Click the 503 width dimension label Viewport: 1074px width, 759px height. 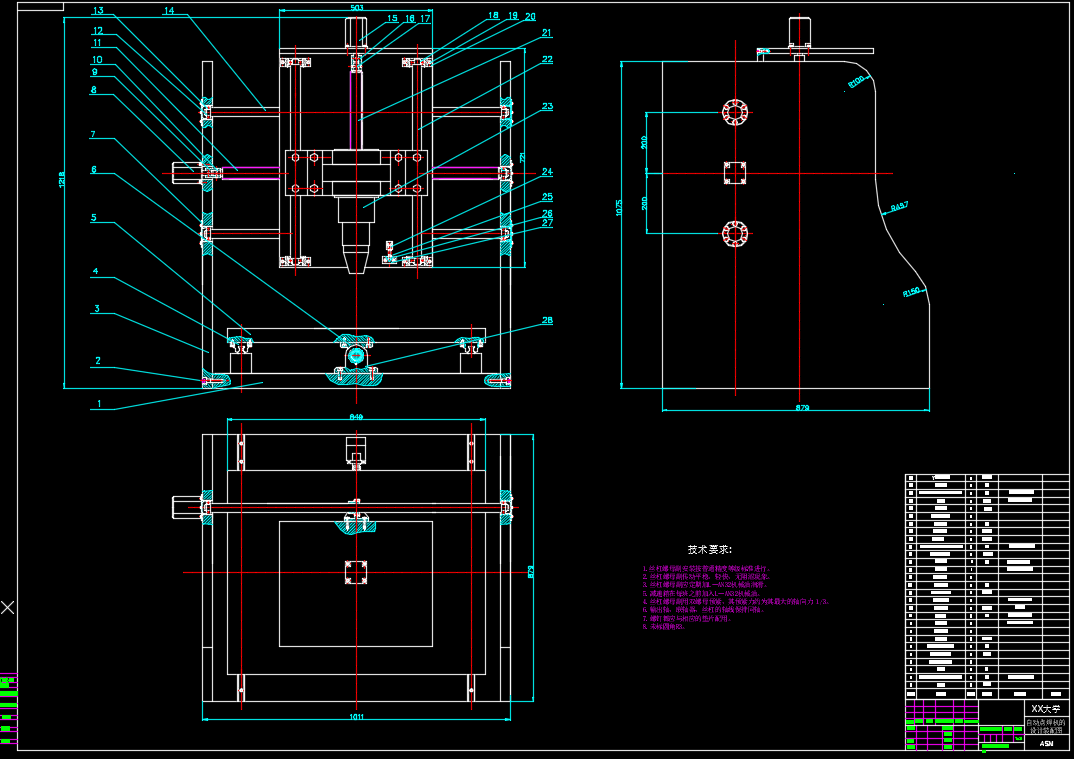tap(356, 8)
